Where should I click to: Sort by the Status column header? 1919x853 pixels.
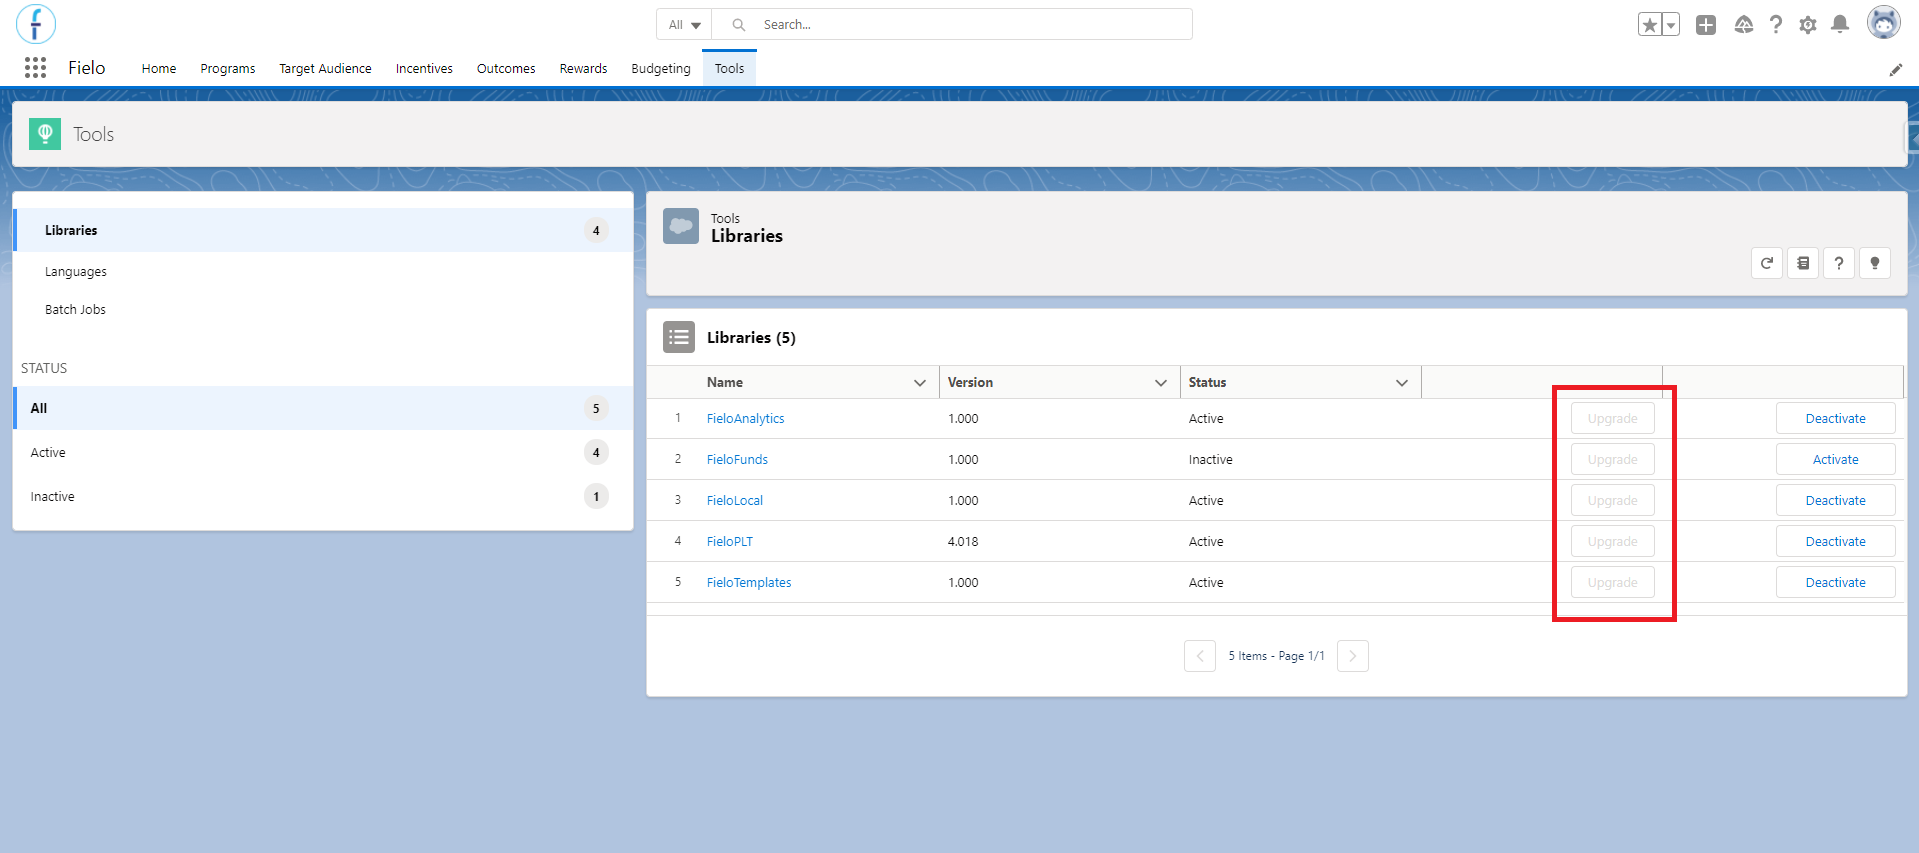click(x=1207, y=383)
